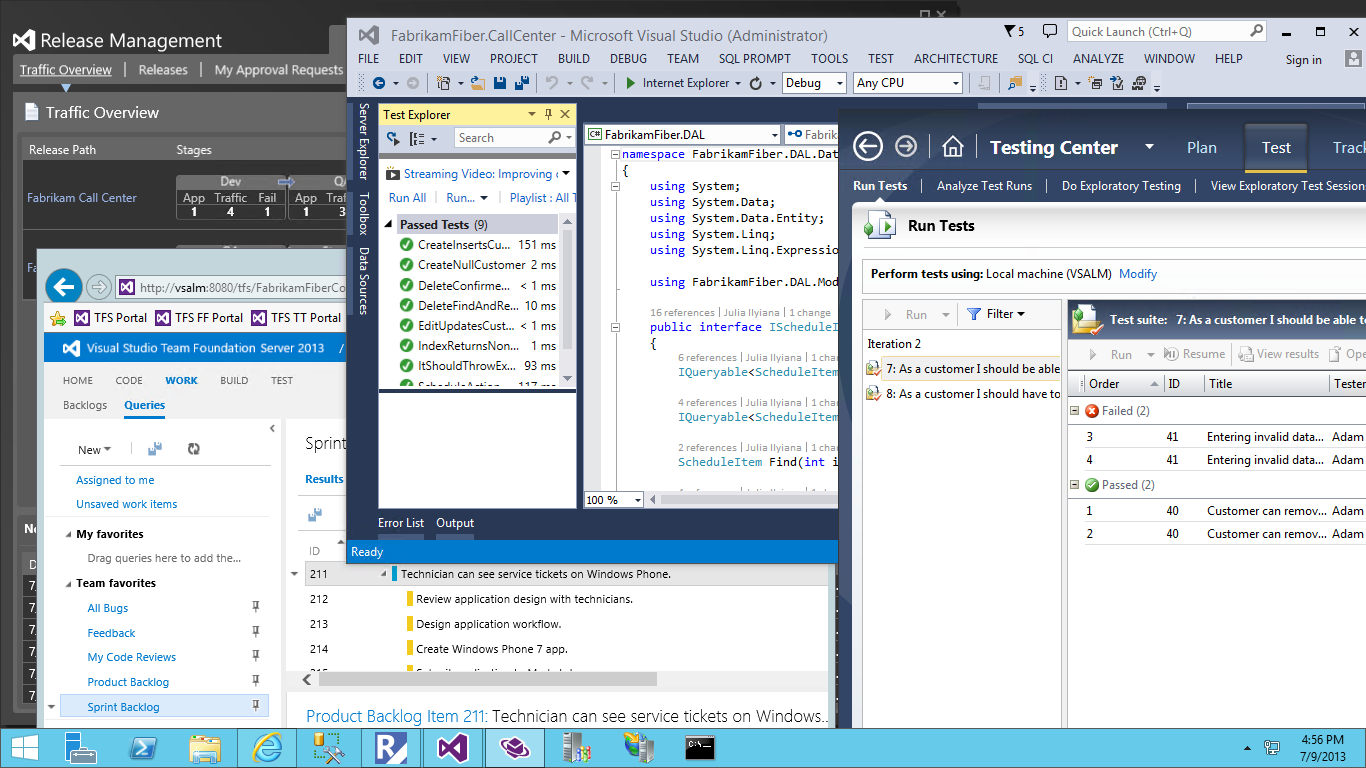Screen dimensions: 1366x768
Task: Switch to Backlogs tab in TFS web portal
Action: [x=85, y=405]
